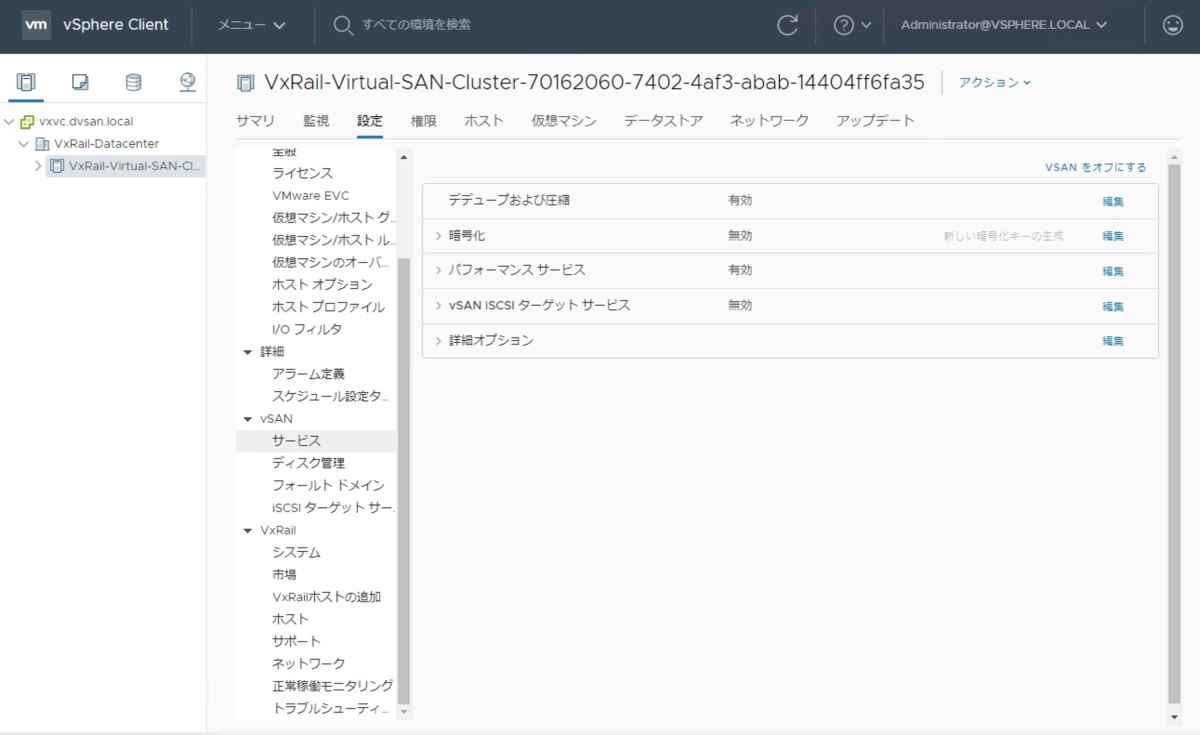Click the VSAN をオフにする link

click(x=1096, y=168)
